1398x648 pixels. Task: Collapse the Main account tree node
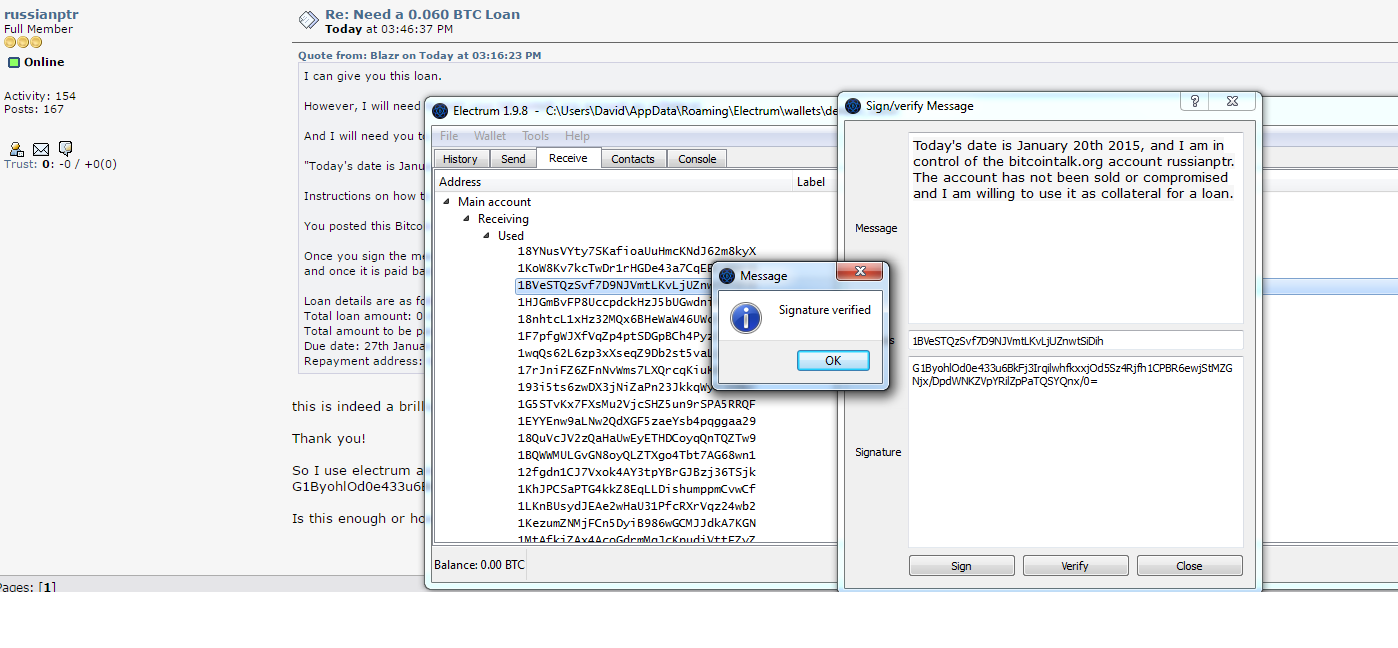447,202
